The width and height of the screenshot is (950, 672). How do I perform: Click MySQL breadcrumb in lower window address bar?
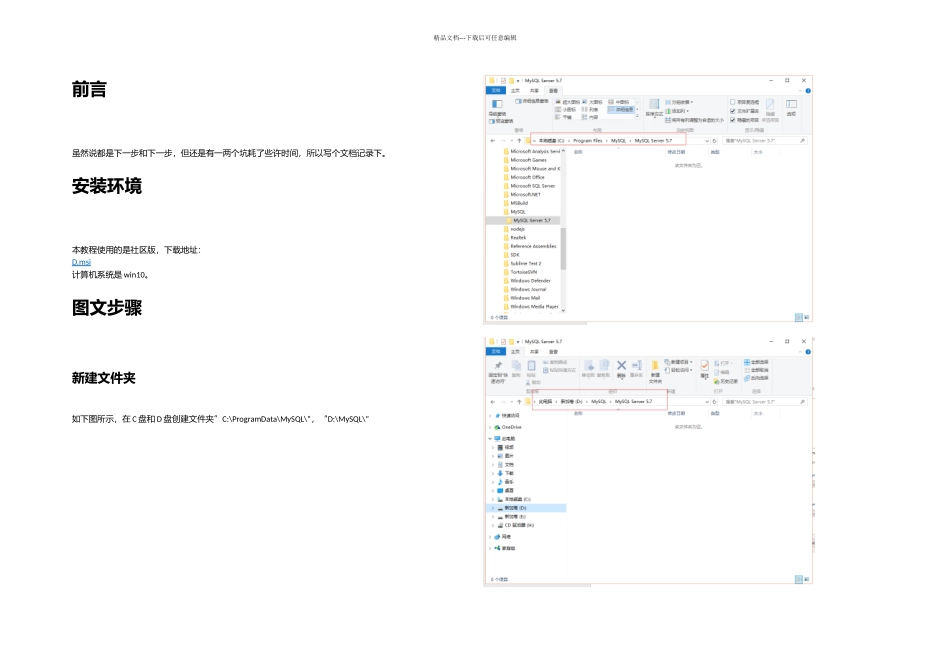click(599, 402)
